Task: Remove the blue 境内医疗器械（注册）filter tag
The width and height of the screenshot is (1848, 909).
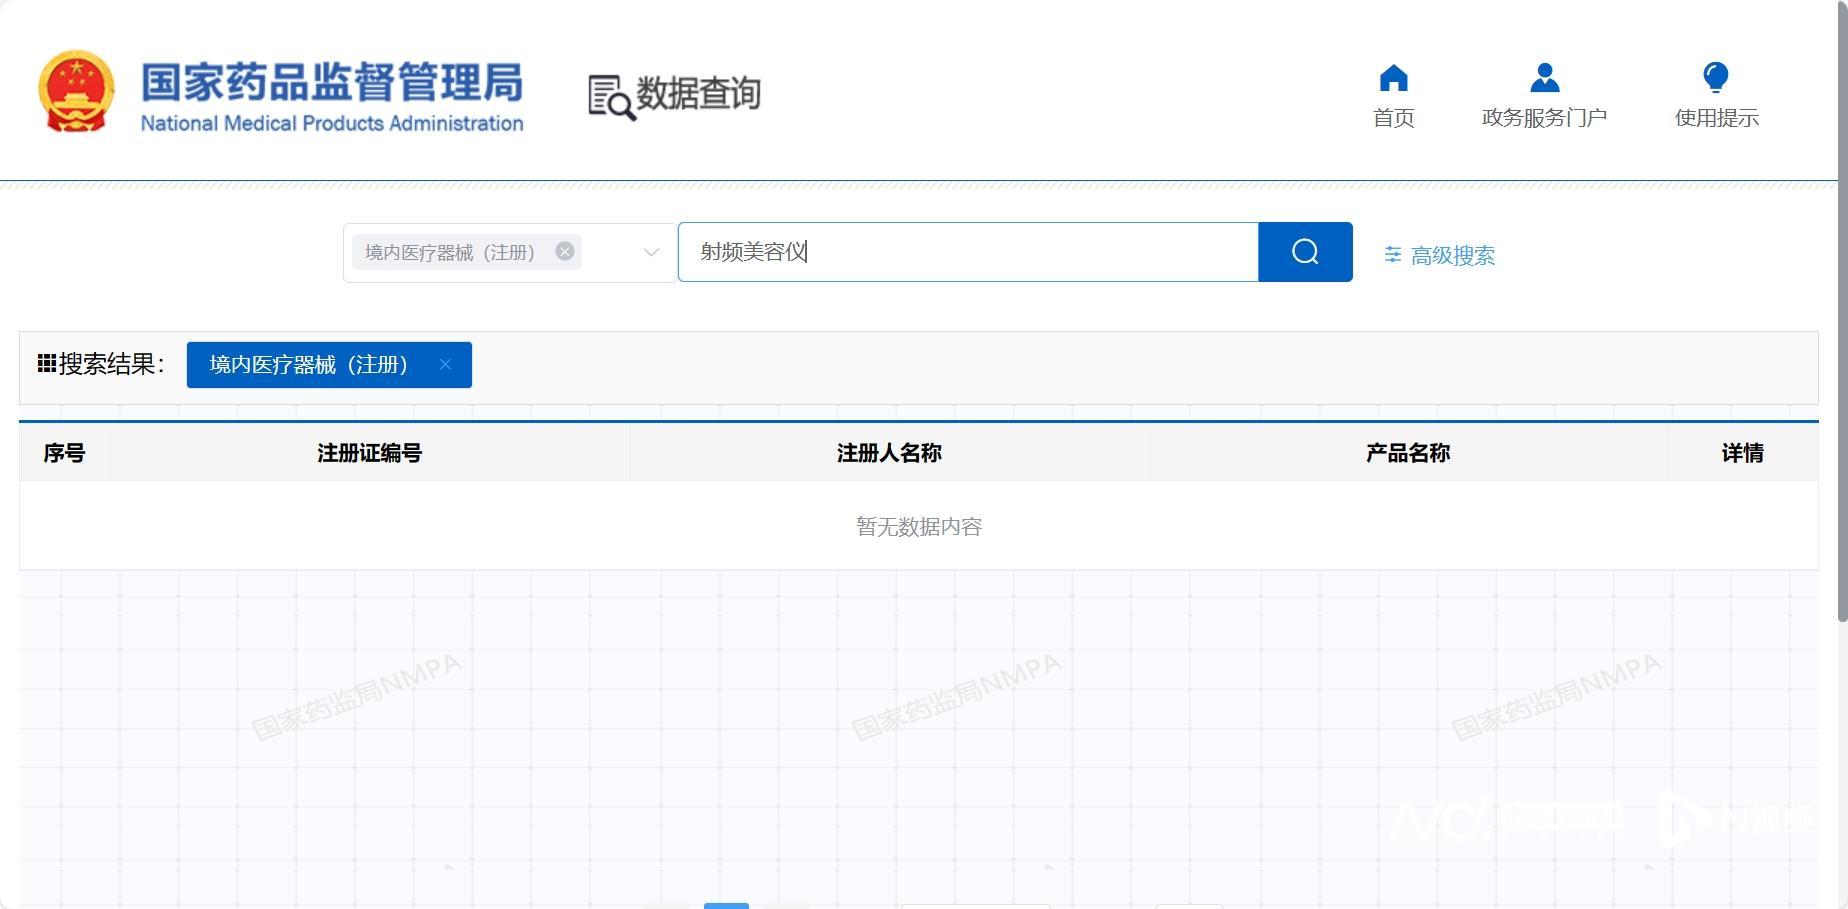Action: pos(445,365)
